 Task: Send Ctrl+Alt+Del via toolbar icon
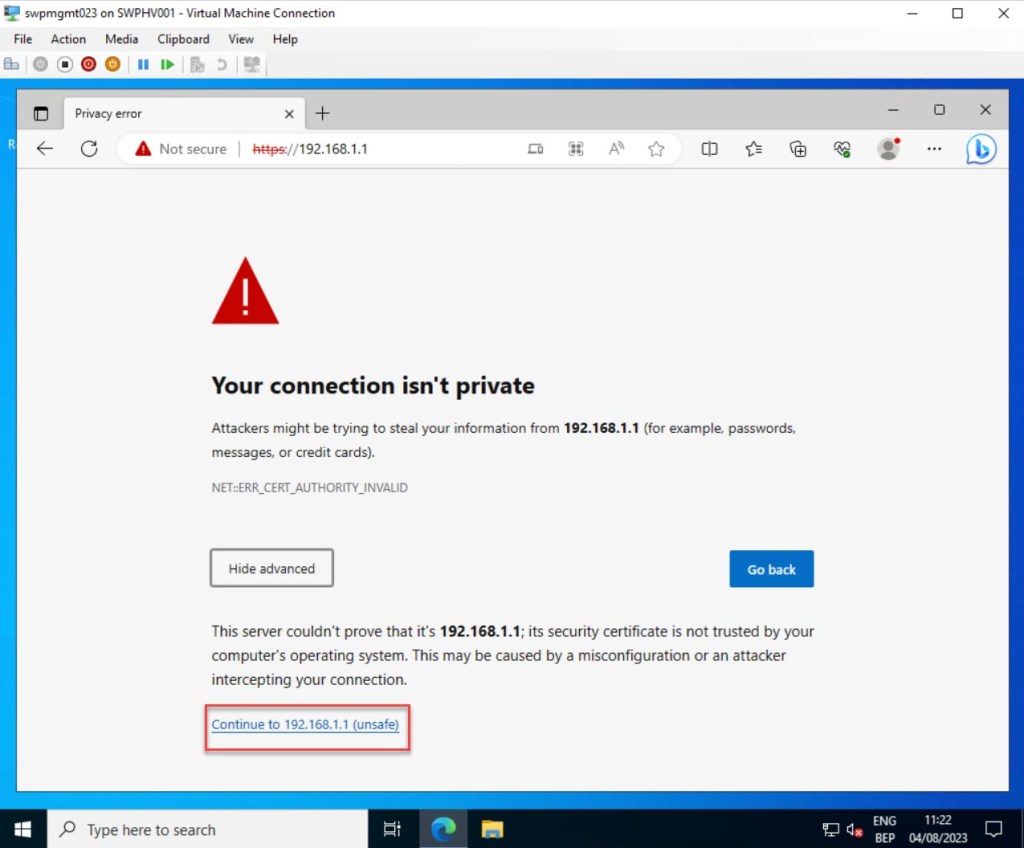pos(12,64)
